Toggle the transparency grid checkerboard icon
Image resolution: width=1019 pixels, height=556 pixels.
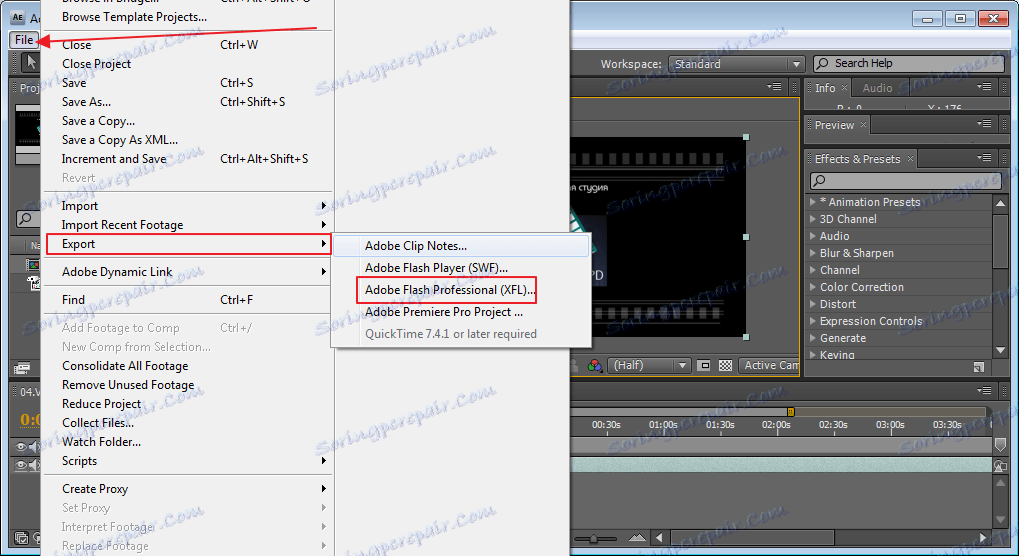tap(725, 366)
